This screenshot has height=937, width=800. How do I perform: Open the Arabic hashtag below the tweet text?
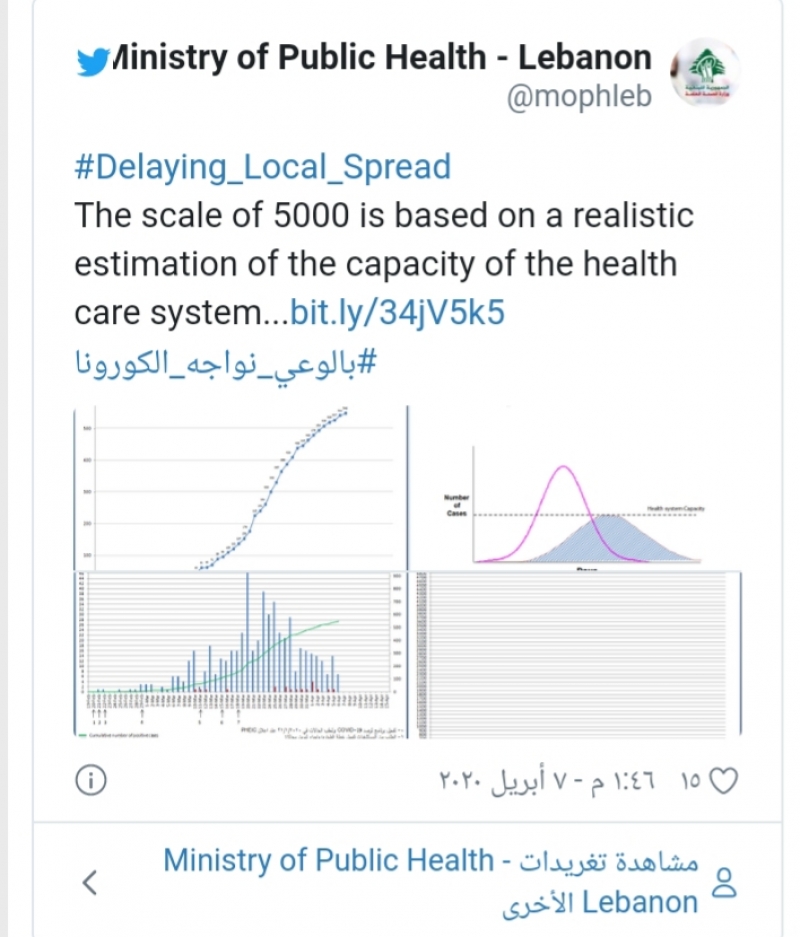pyautogui.click(x=225, y=362)
